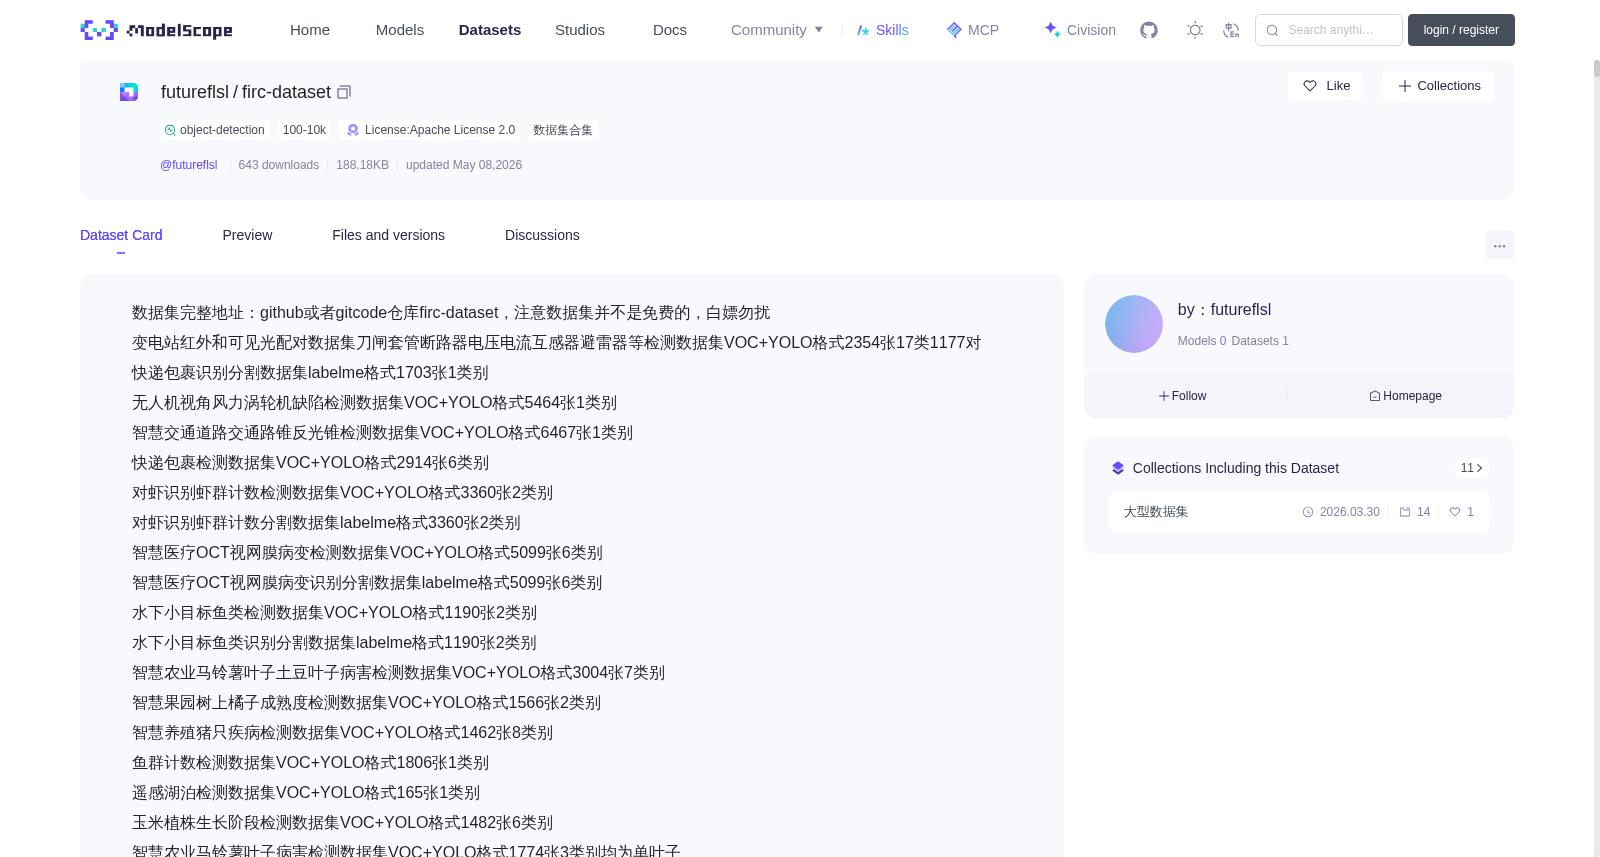
Task: Open the three-dots more options menu
Action: (x=1499, y=245)
